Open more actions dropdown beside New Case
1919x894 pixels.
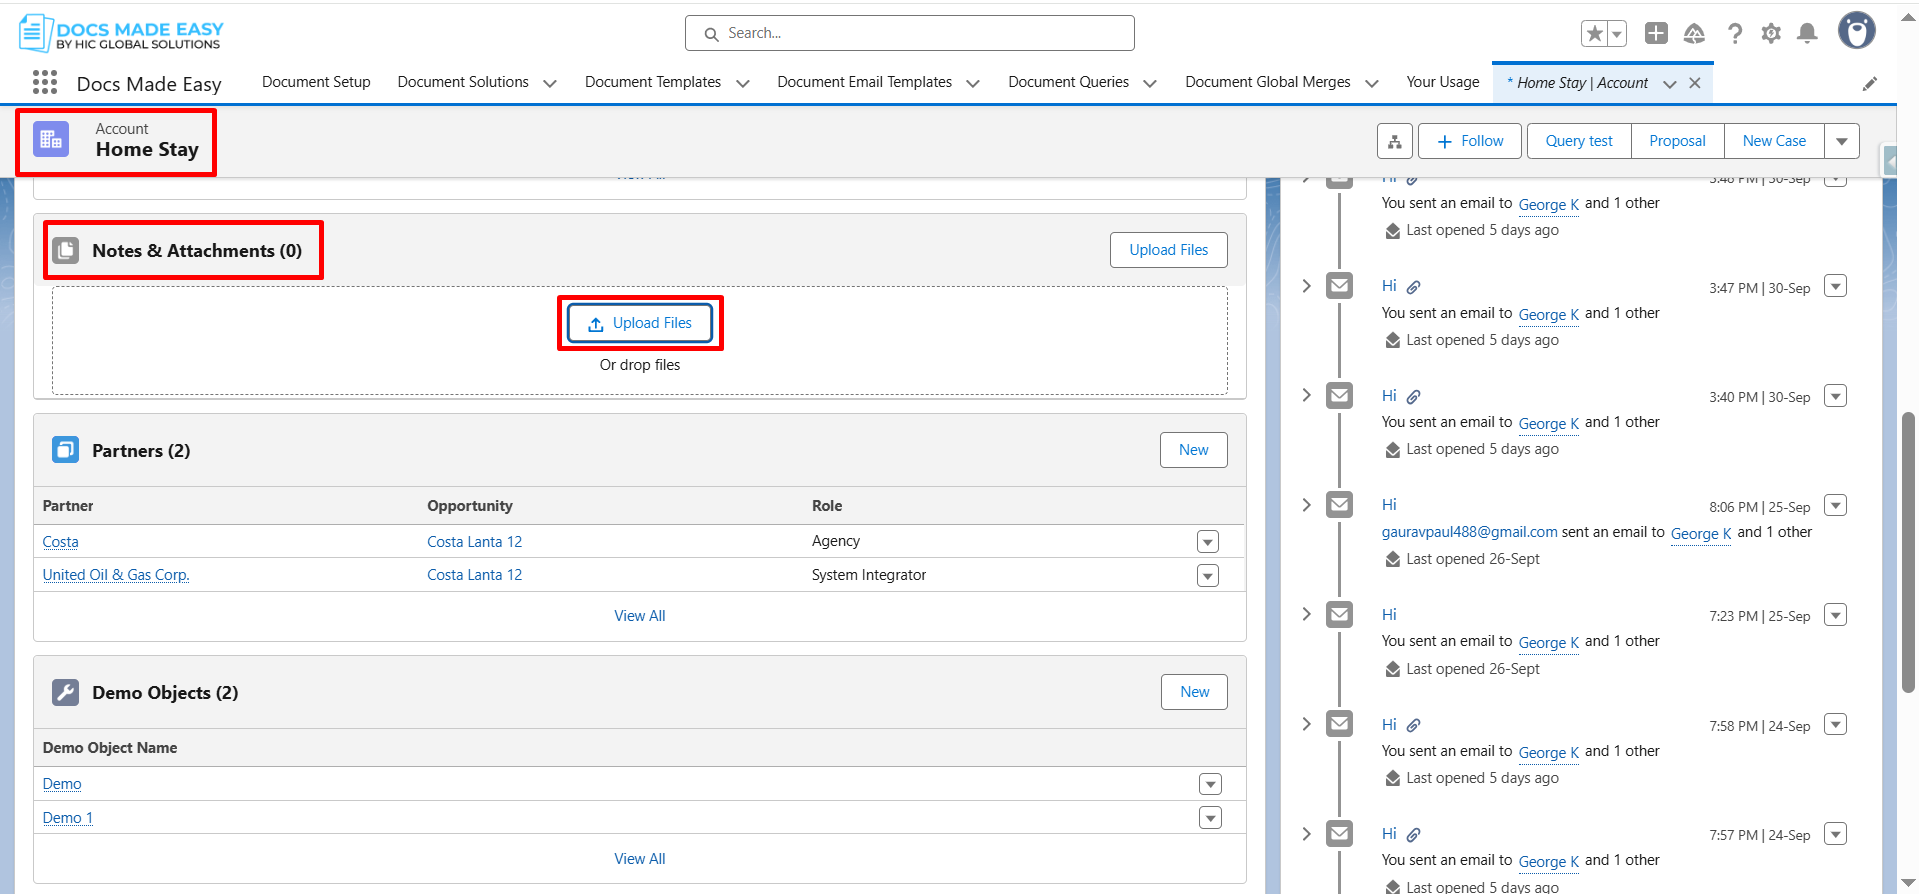[1841, 141]
